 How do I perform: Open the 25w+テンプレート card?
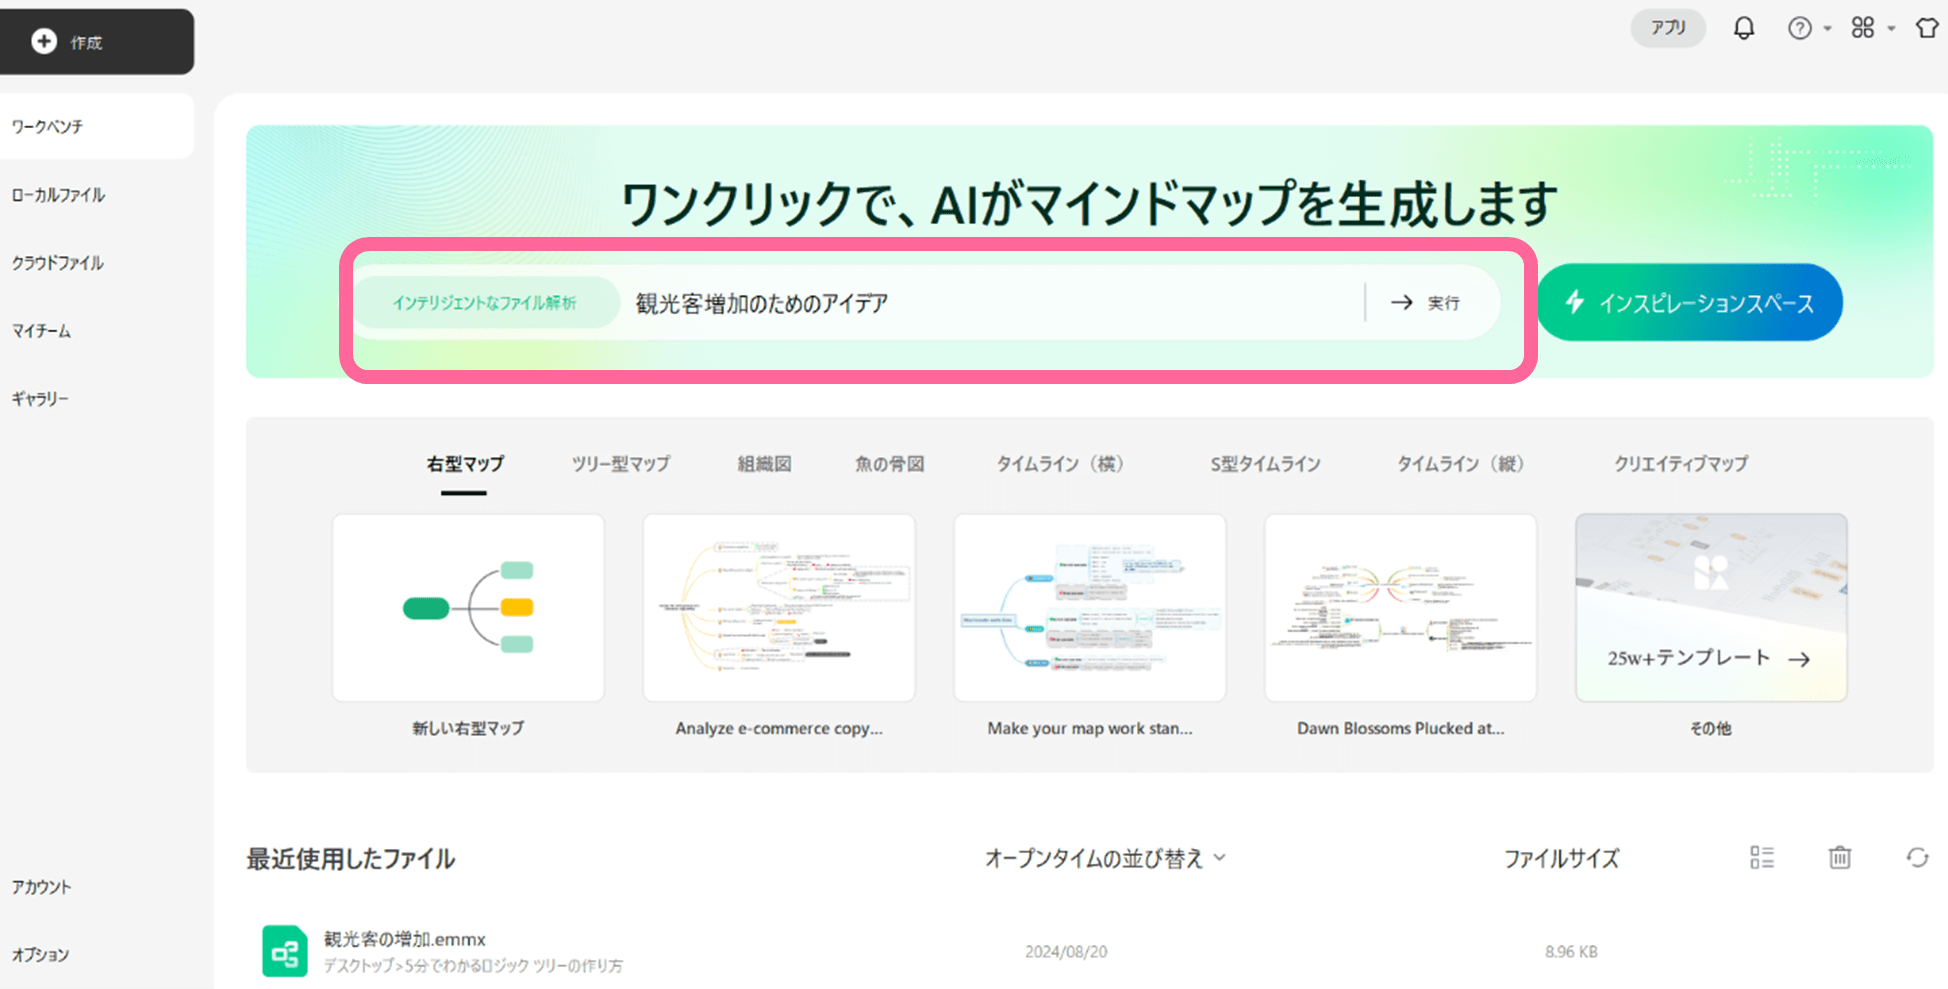[x=1711, y=607]
